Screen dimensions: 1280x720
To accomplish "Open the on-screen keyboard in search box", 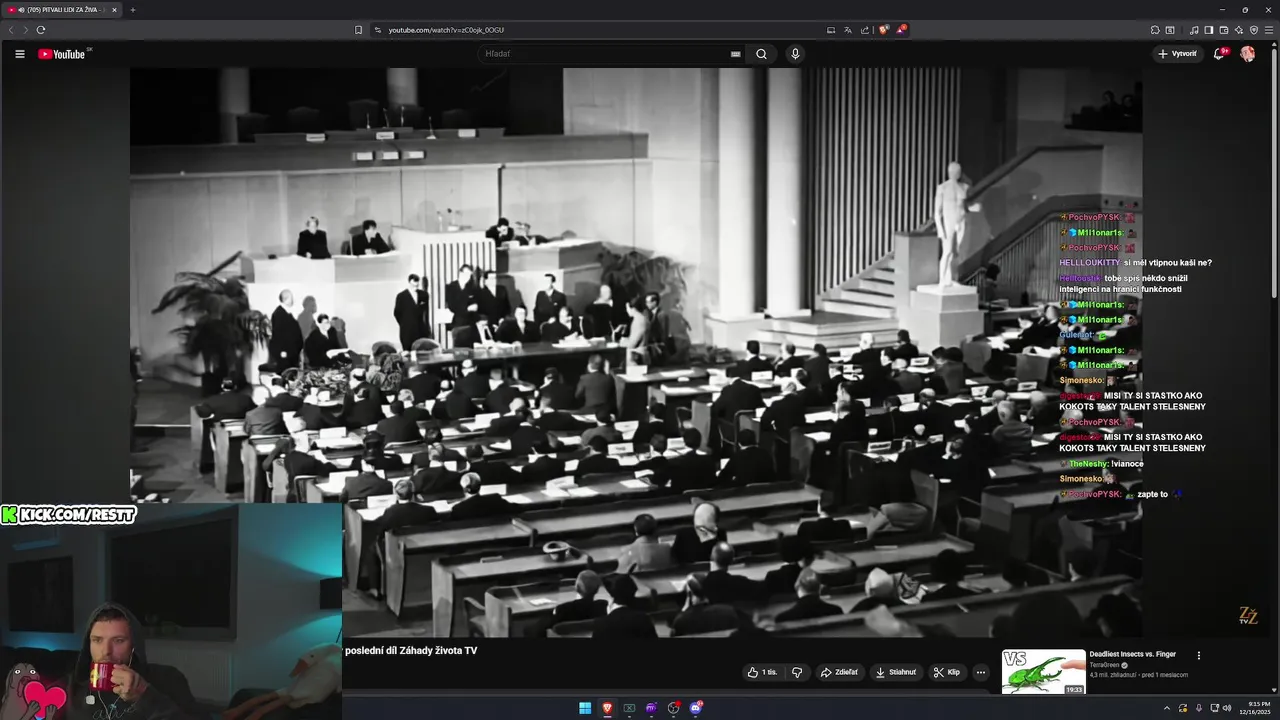I will (736, 54).
